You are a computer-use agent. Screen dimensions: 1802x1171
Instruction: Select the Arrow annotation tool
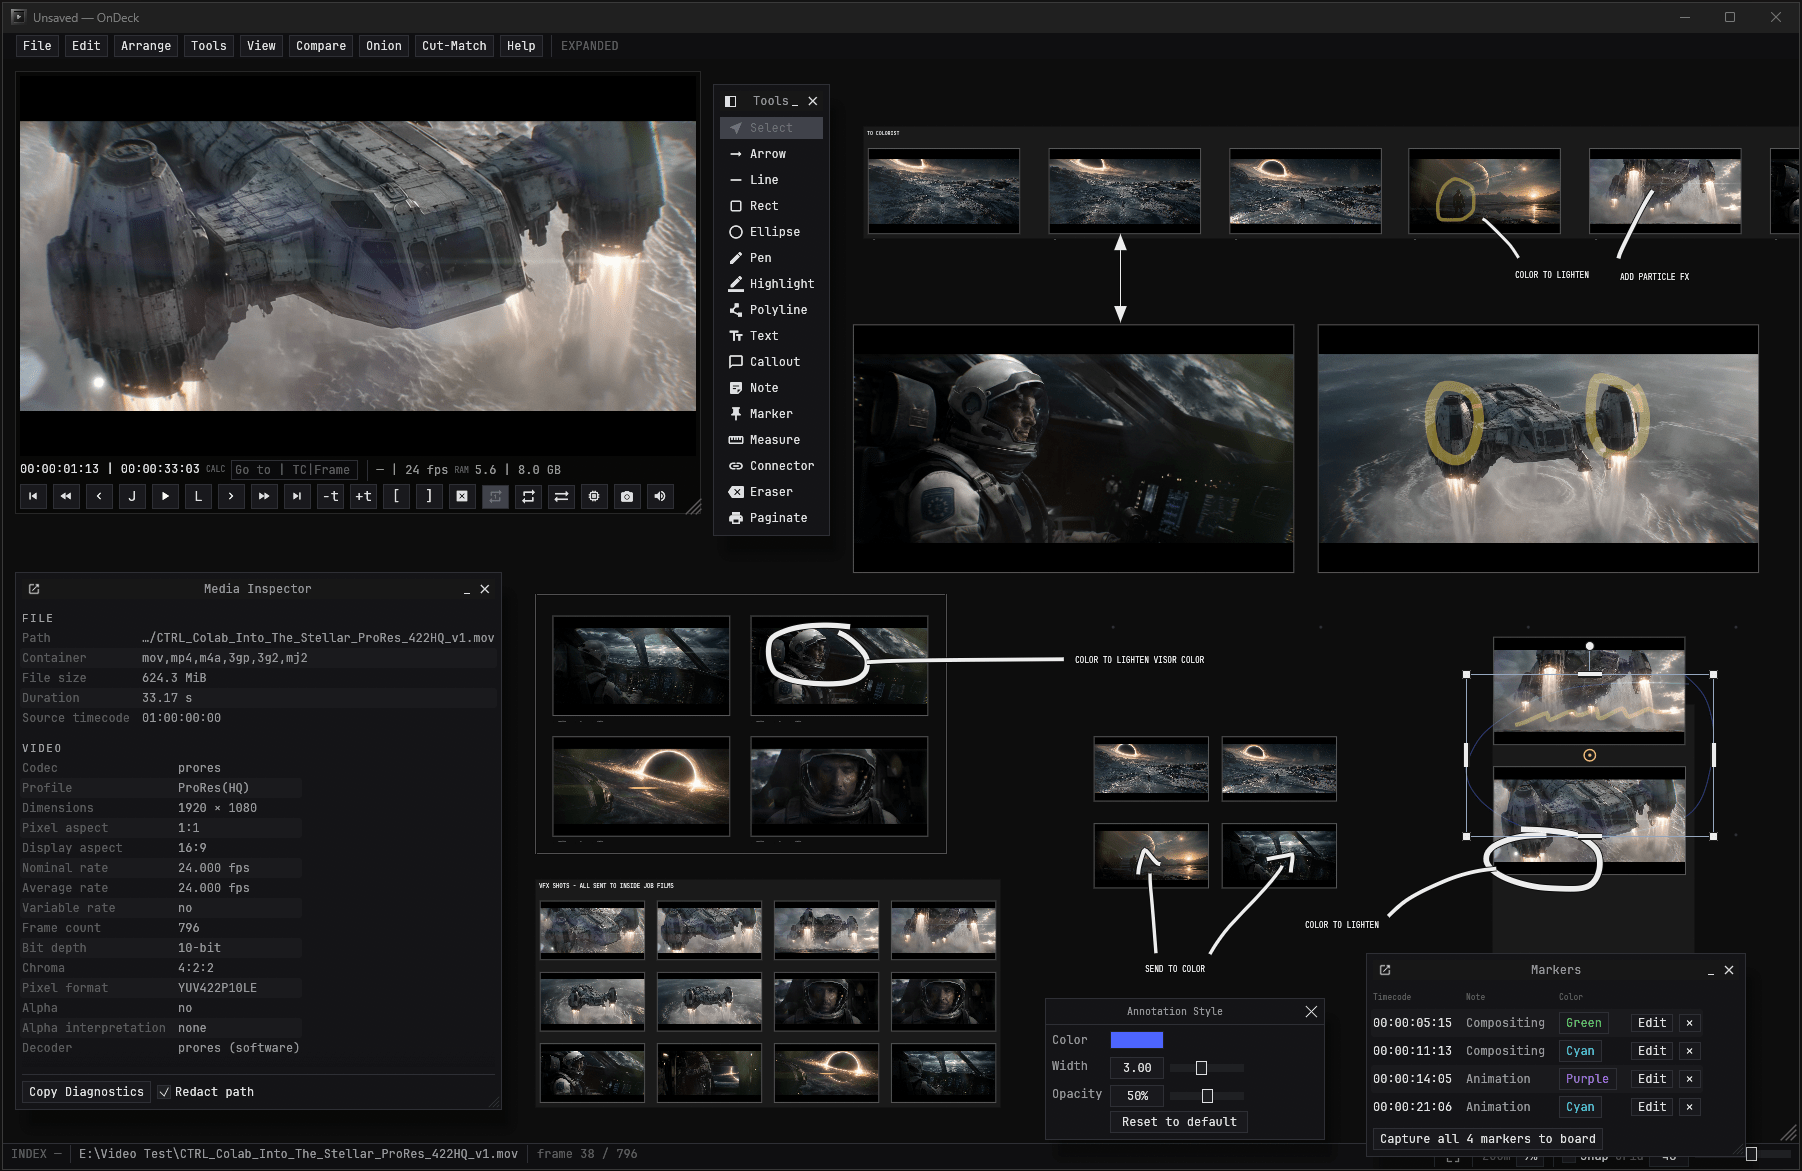771,154
